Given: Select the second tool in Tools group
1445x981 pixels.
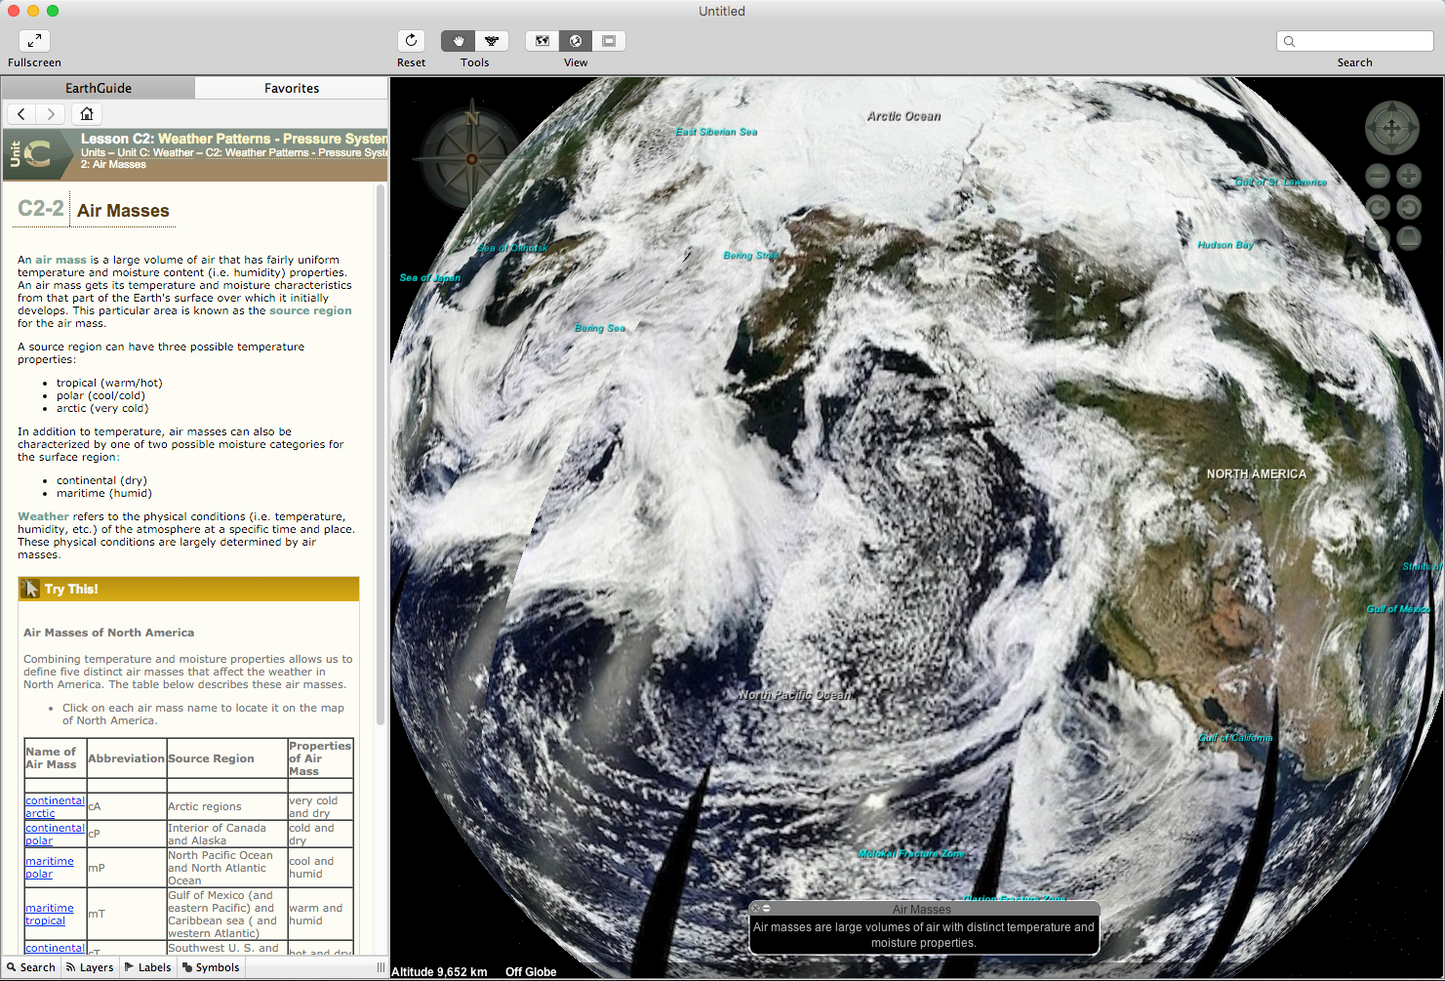Looking at the screenshot, I should 491,41.
